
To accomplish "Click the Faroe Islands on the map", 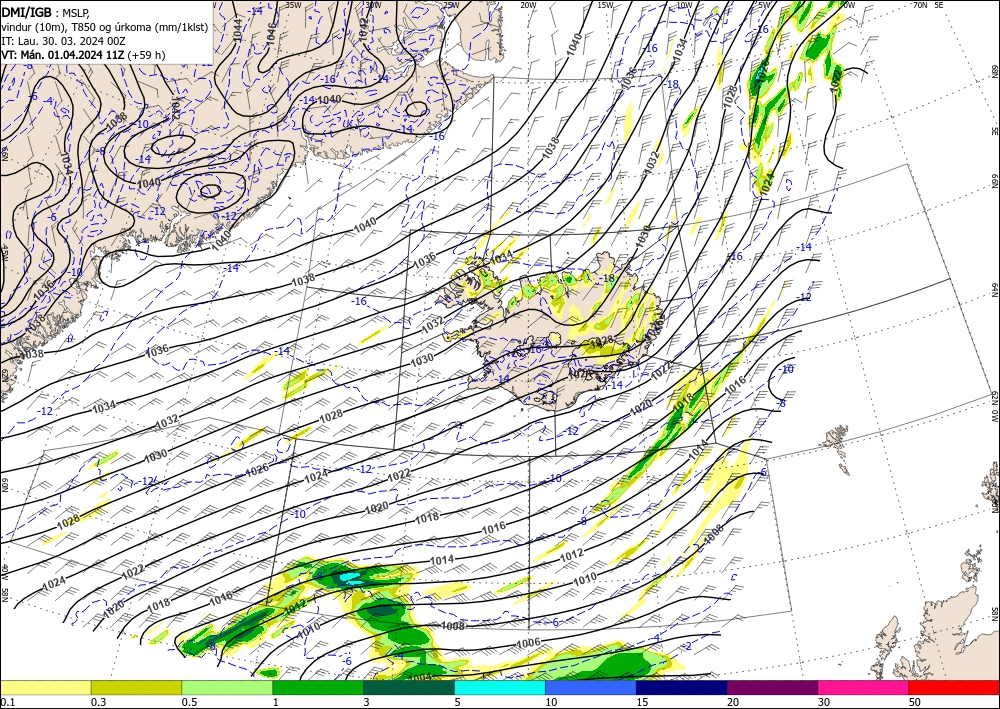I will coord(835,438).
